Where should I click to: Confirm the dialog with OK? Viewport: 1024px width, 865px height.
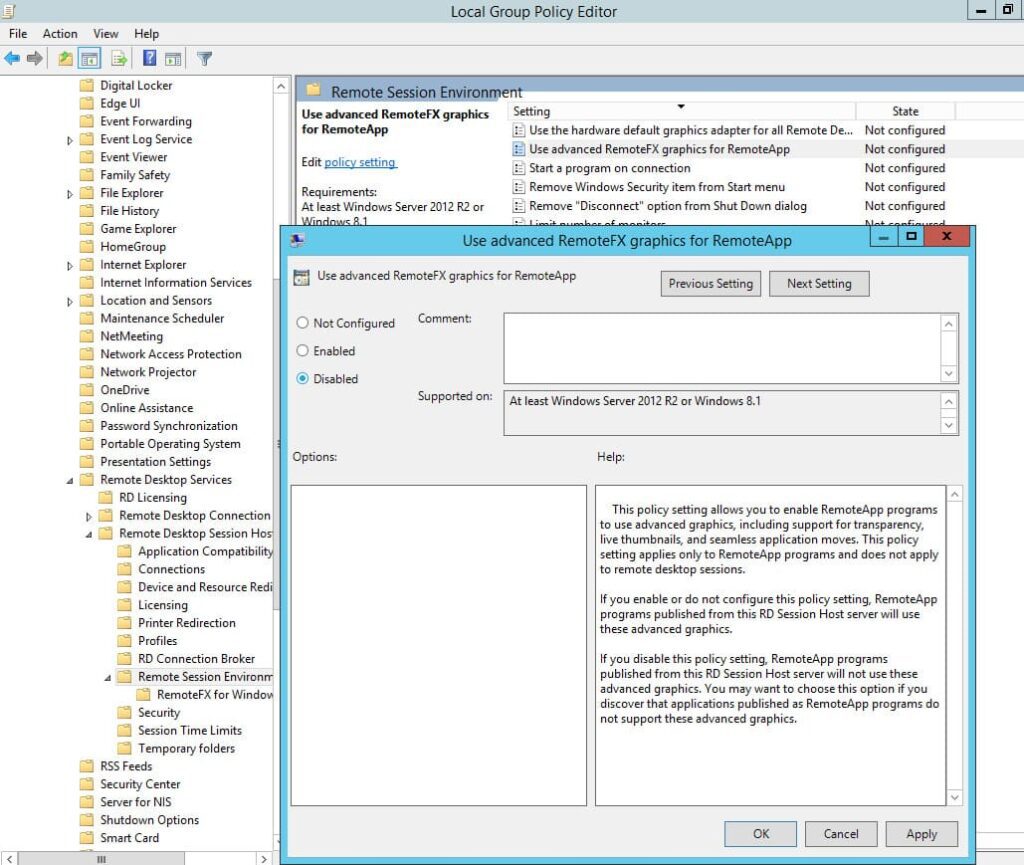coord(761,834)
